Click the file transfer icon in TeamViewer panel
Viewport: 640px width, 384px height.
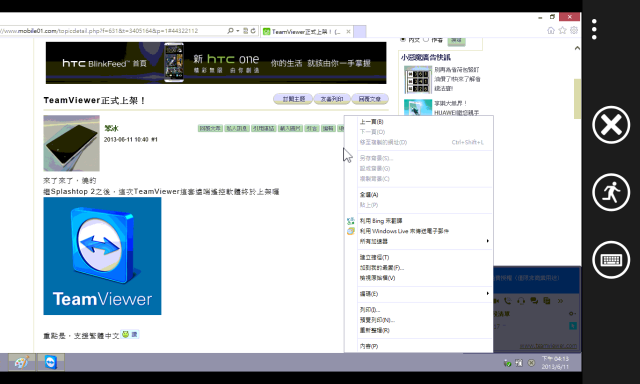click(x=547, y=301)
